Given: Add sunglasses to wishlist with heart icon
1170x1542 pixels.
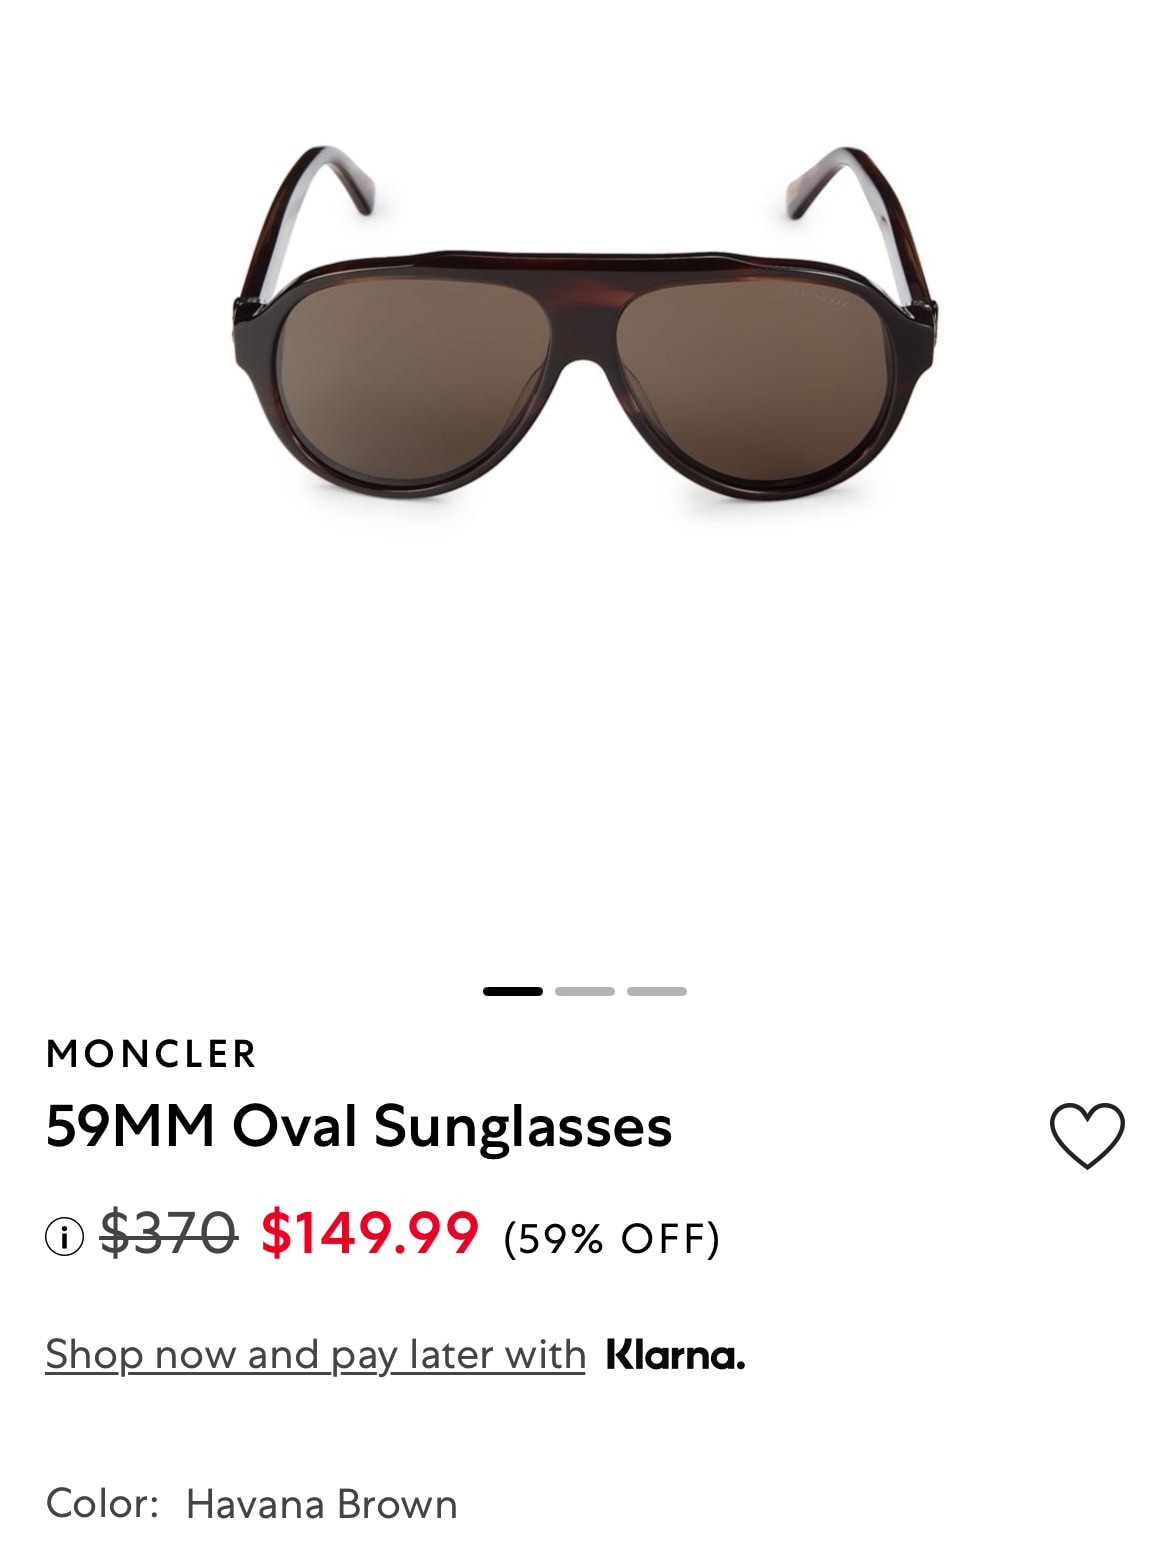Looking at the screenshot, I should 1087,1135.
